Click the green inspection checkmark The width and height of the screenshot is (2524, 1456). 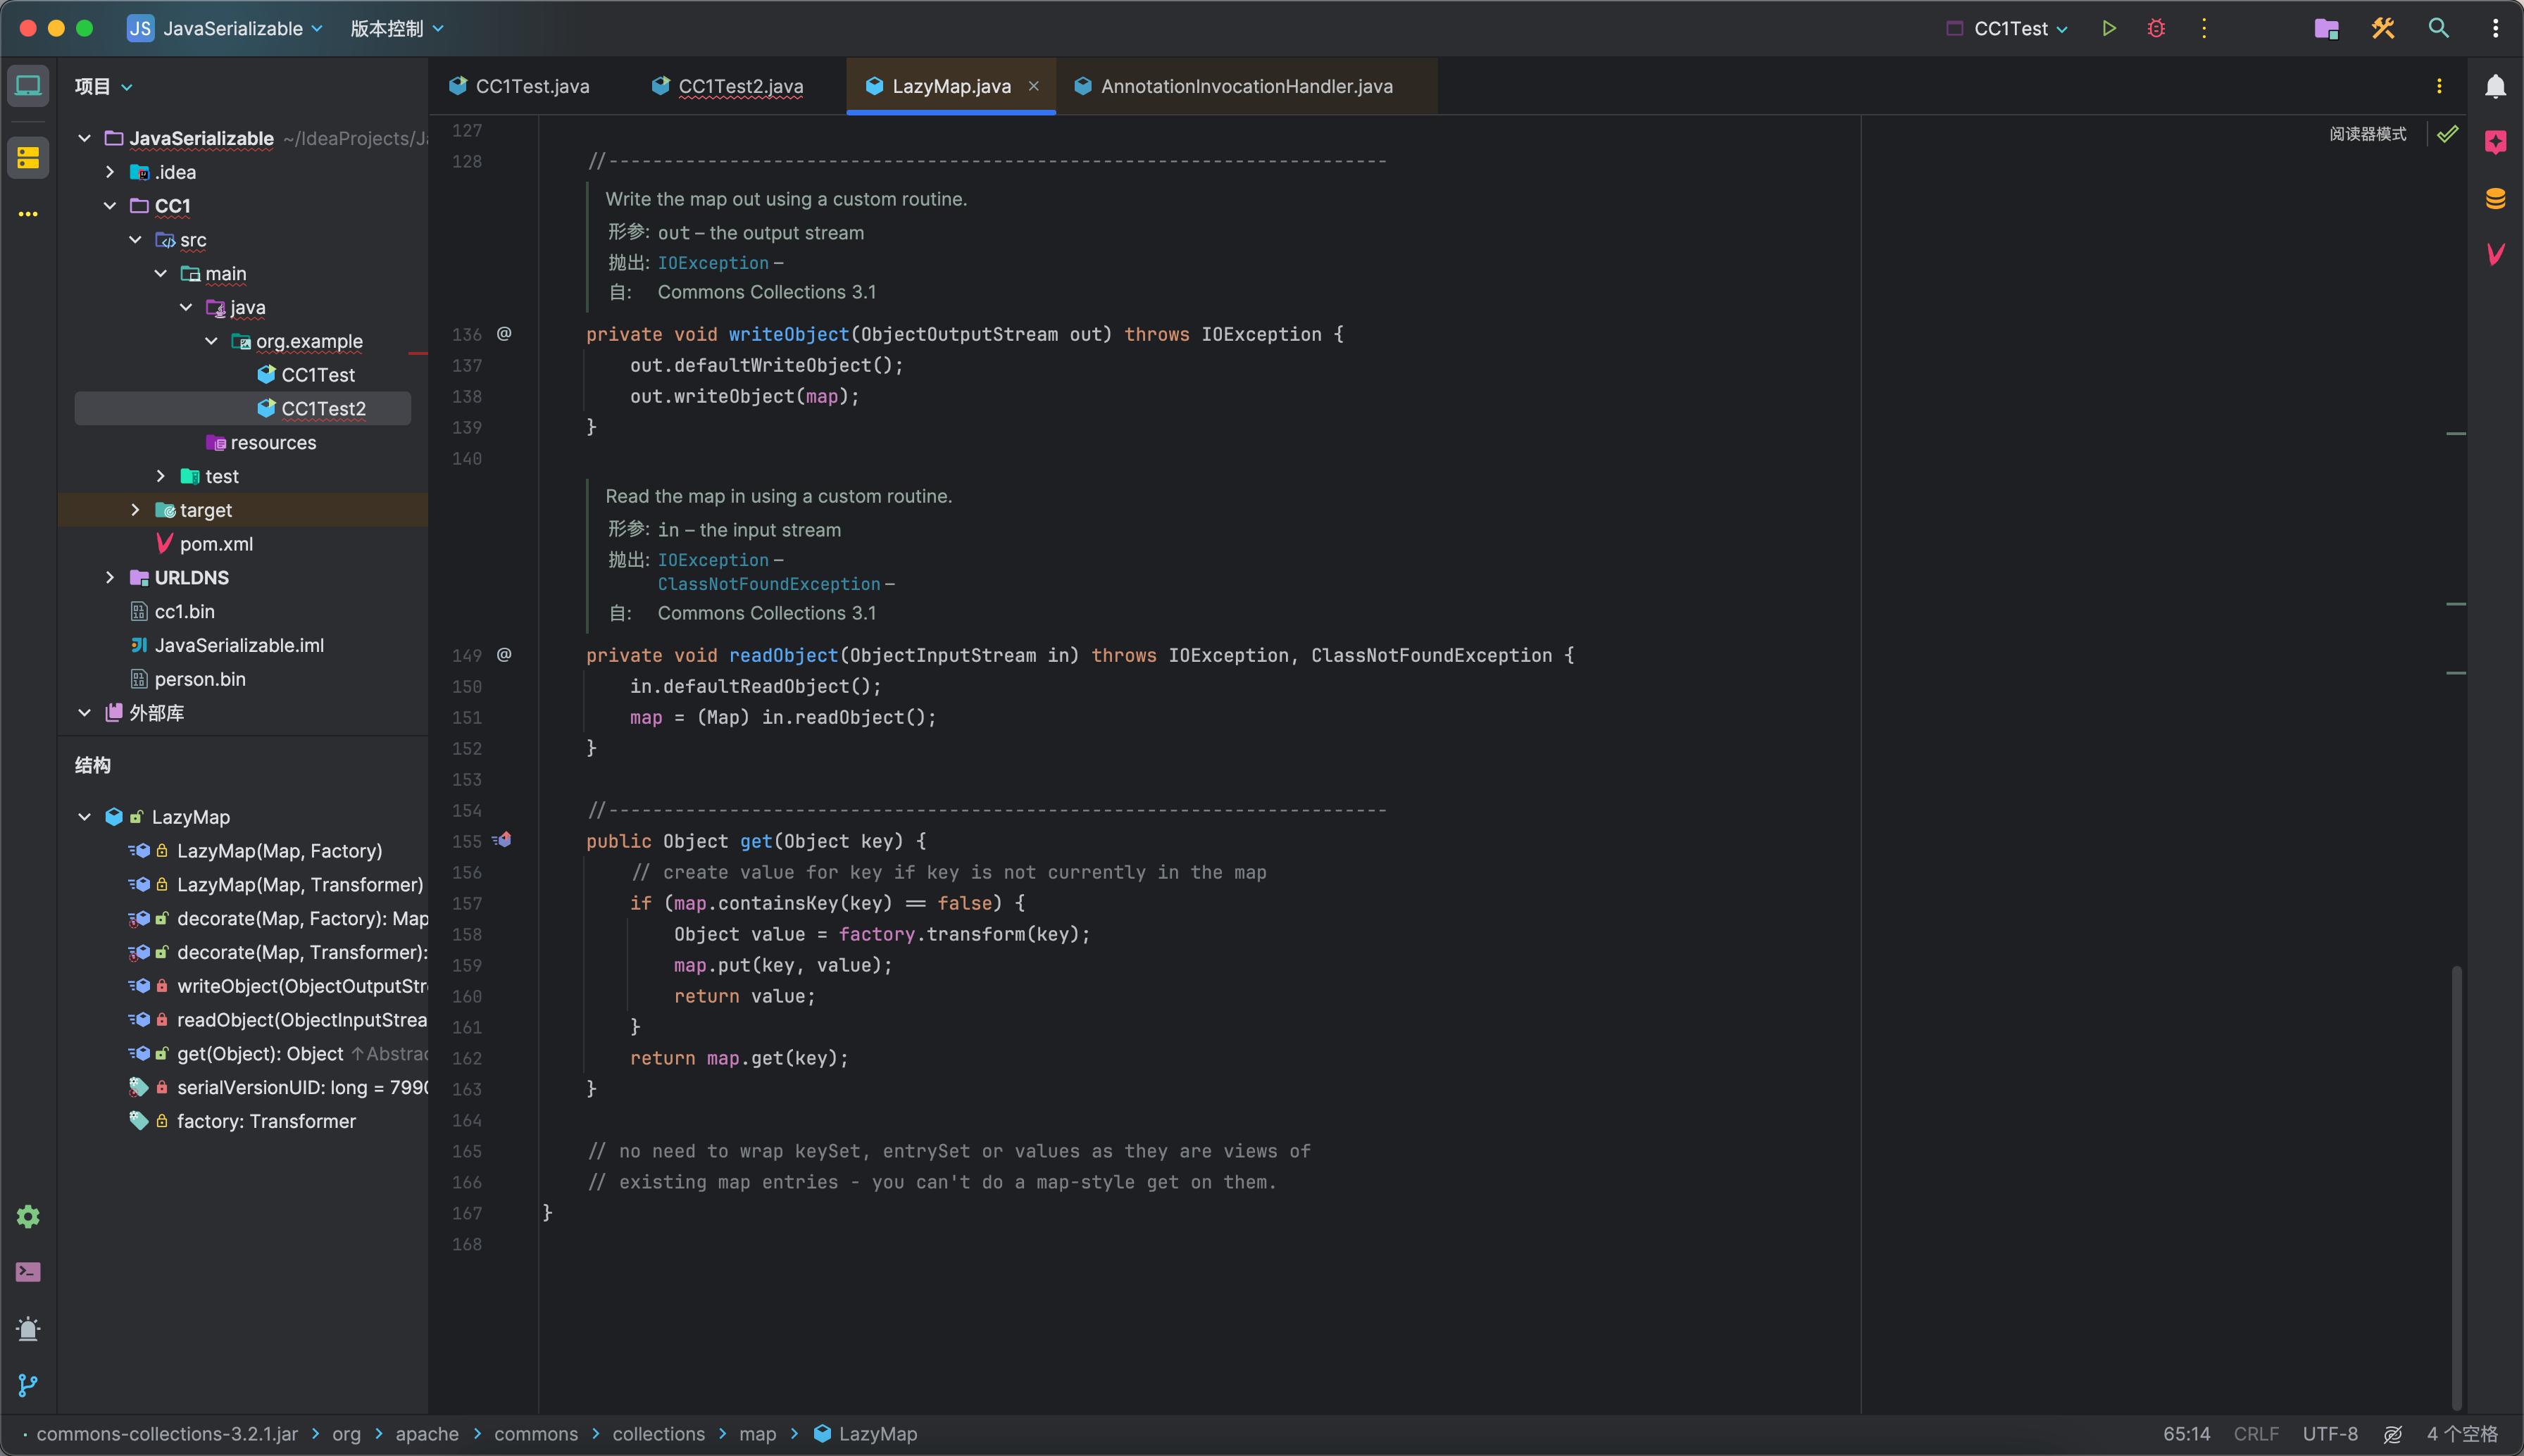tap(2447, 134)
